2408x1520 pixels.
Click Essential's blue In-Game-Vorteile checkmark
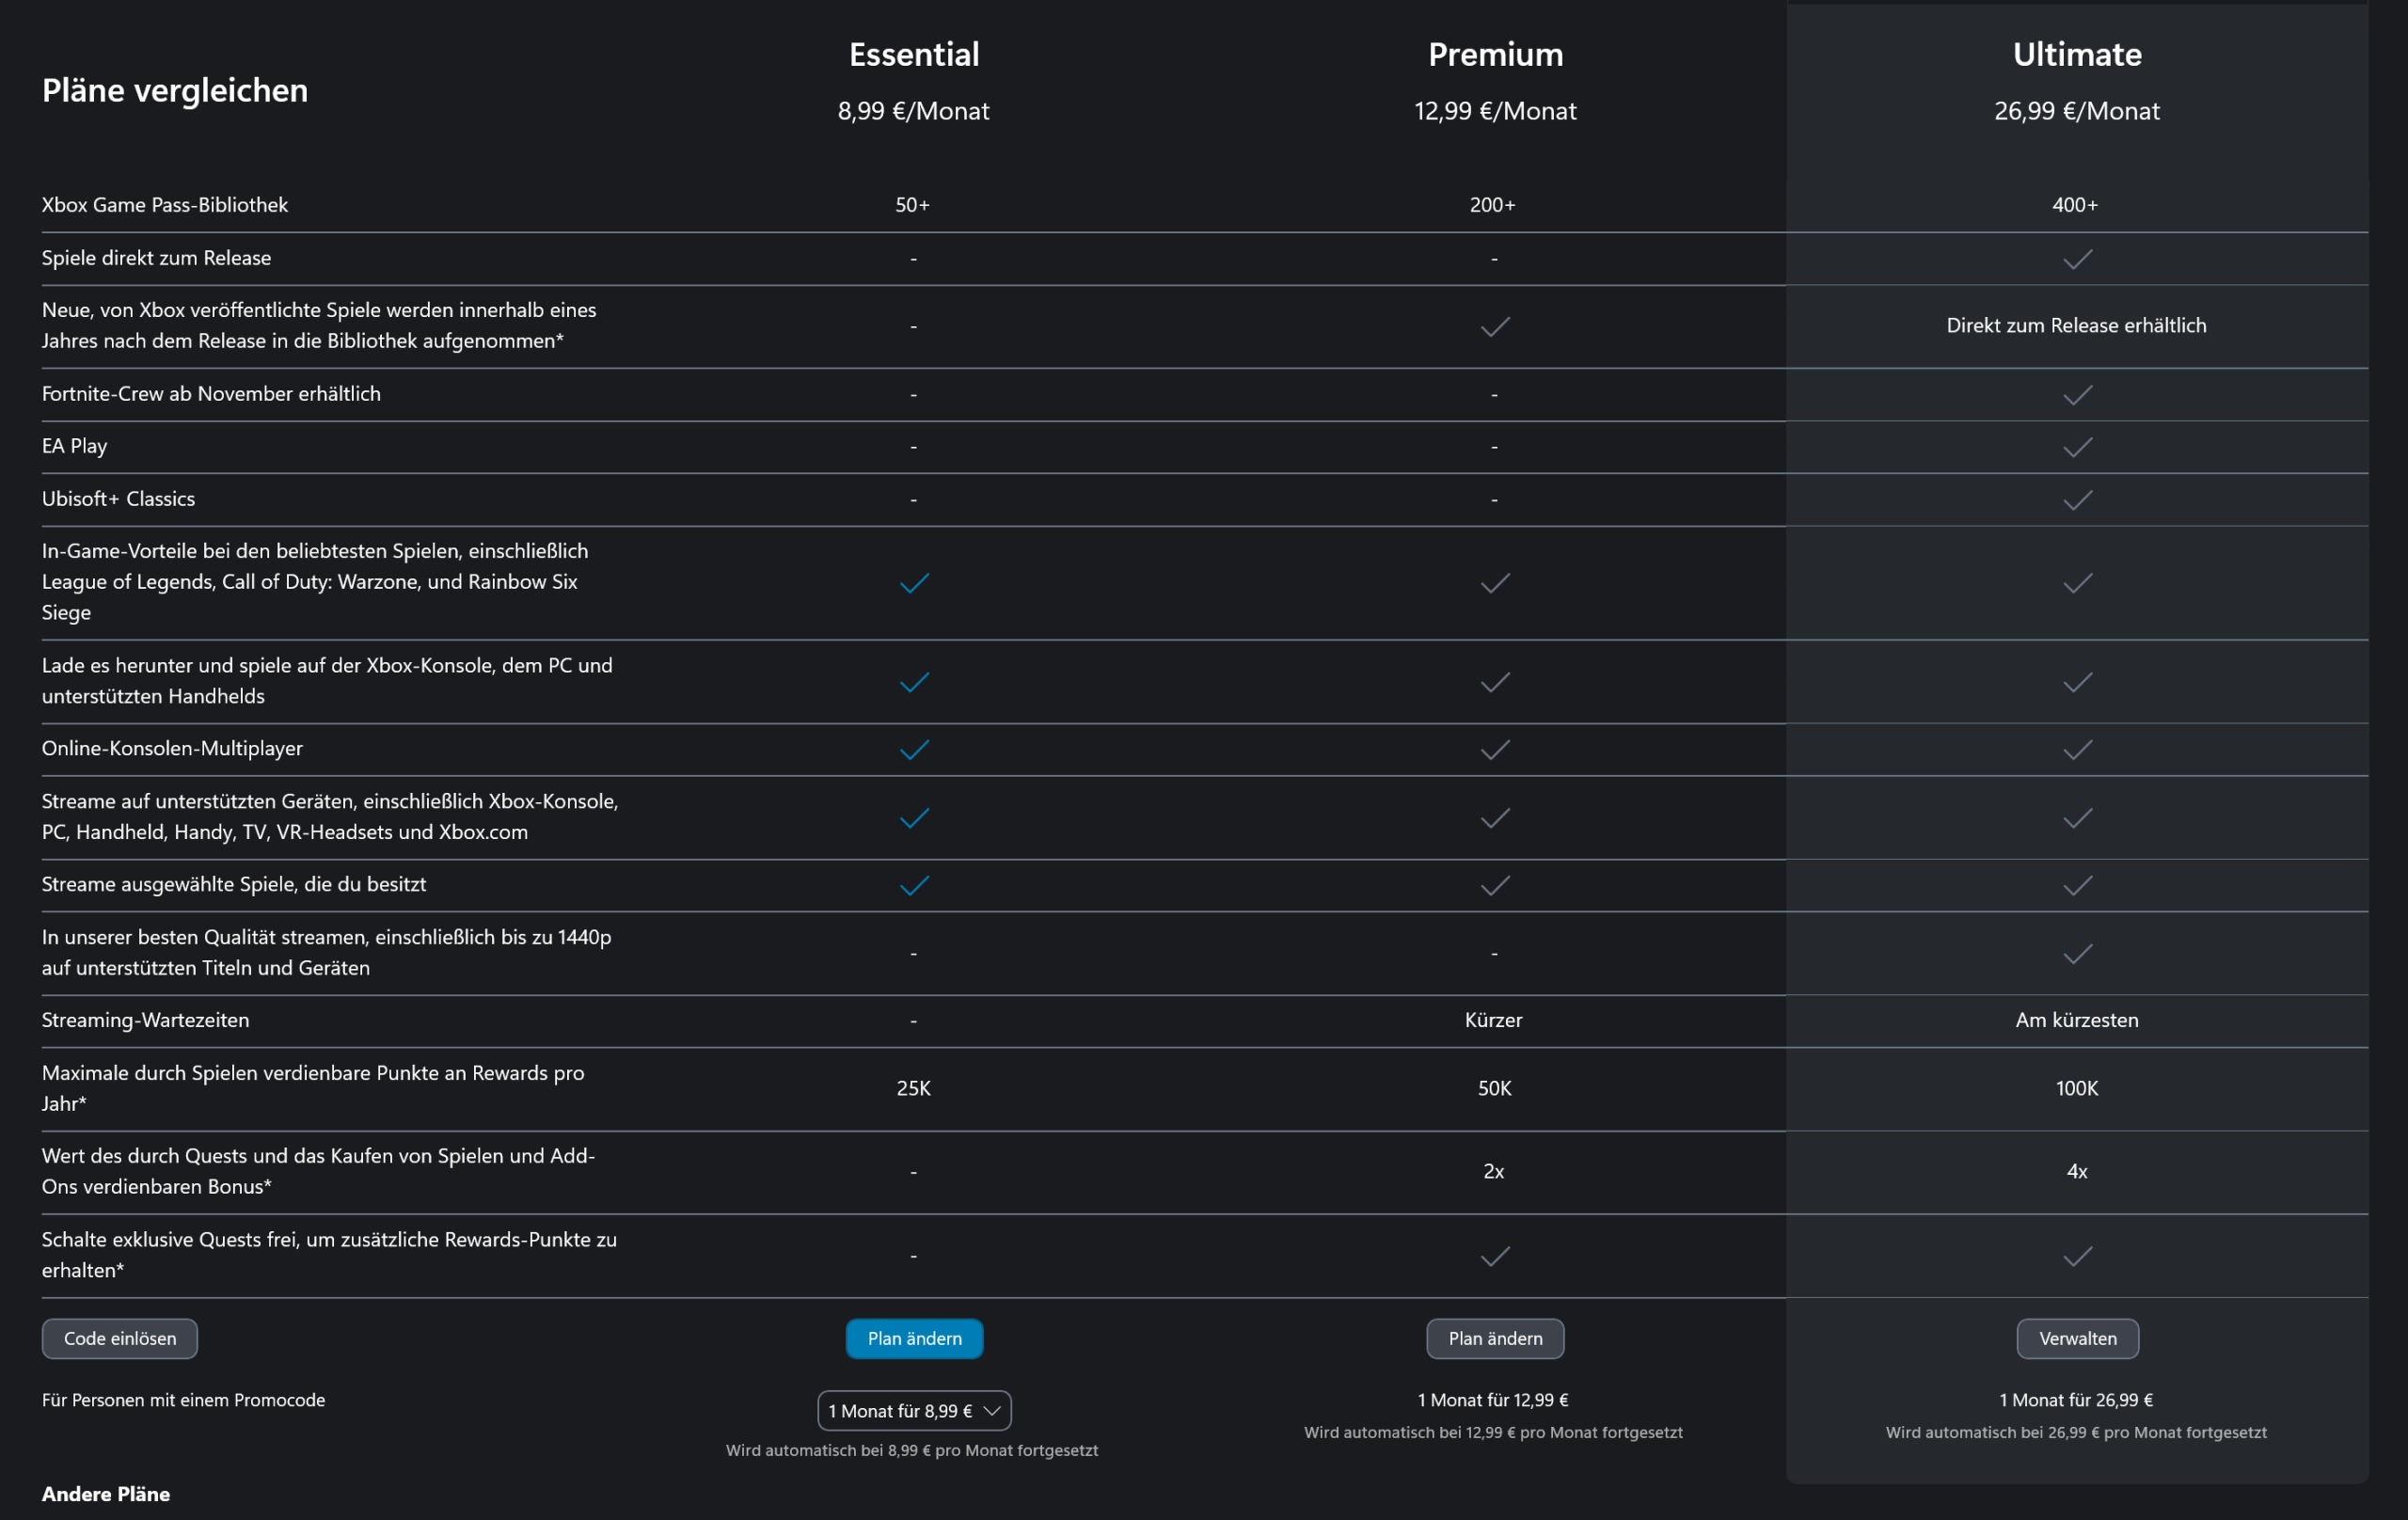(914, 583)
